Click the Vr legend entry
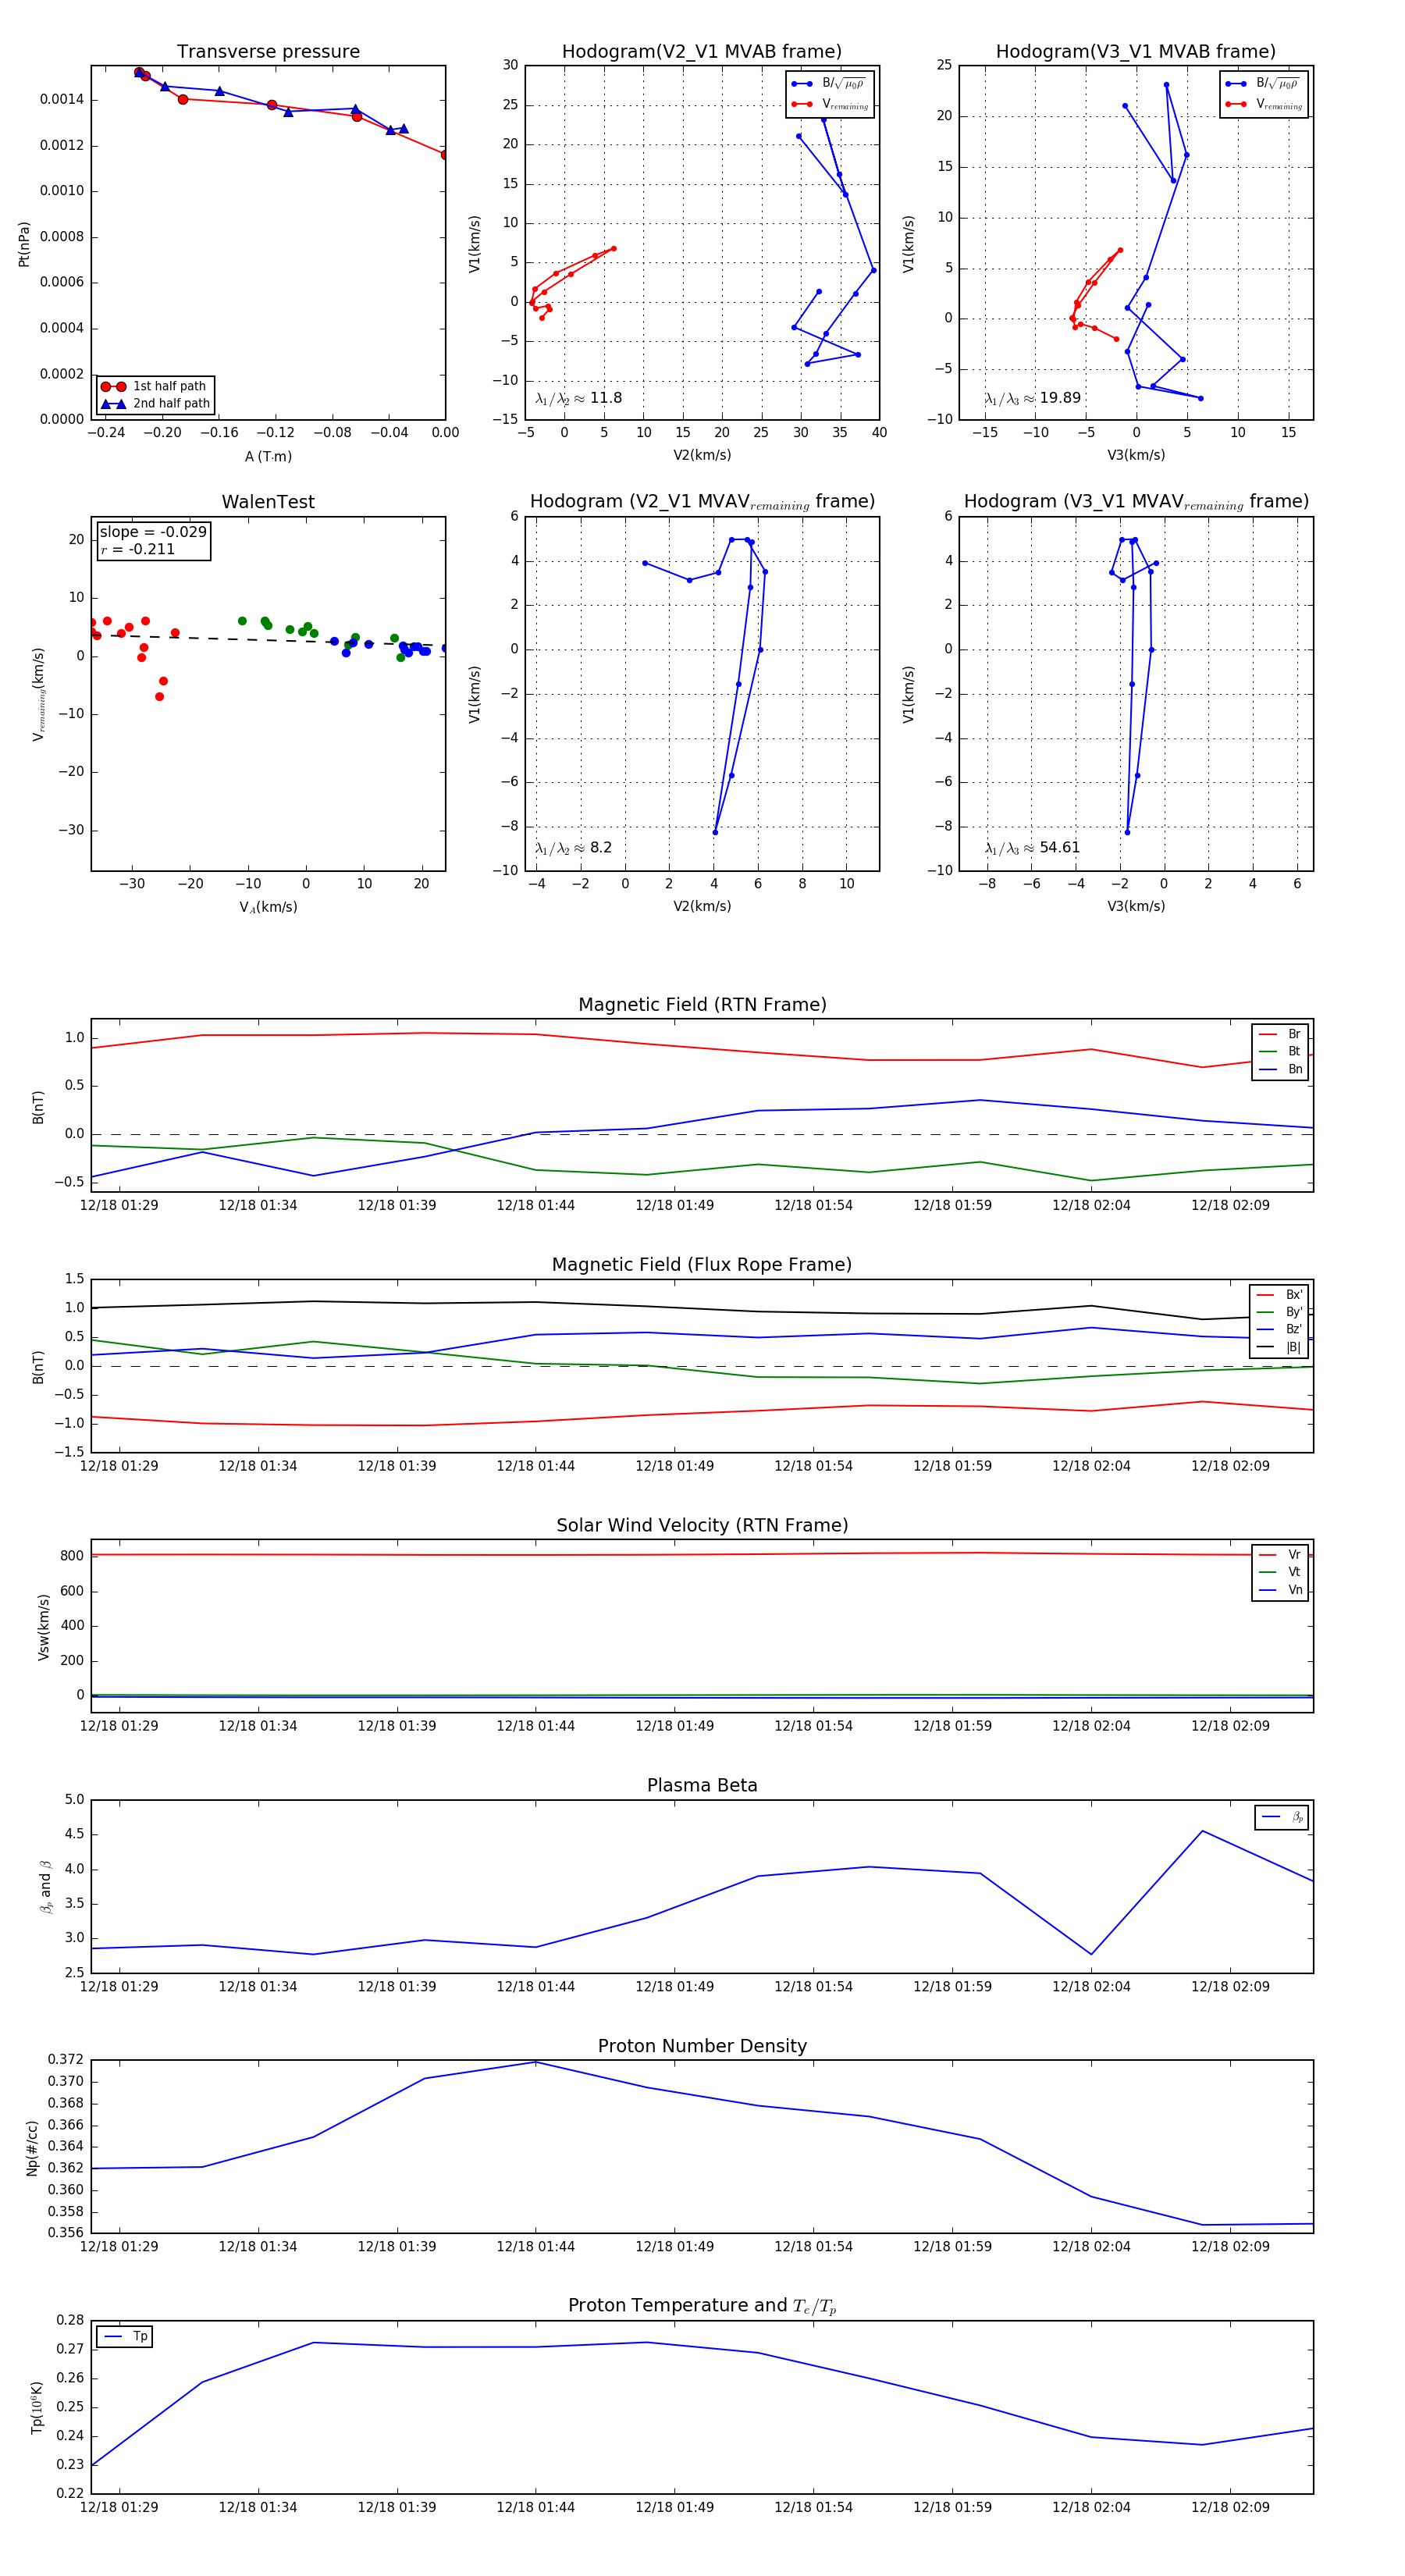 [1280, 1554]
